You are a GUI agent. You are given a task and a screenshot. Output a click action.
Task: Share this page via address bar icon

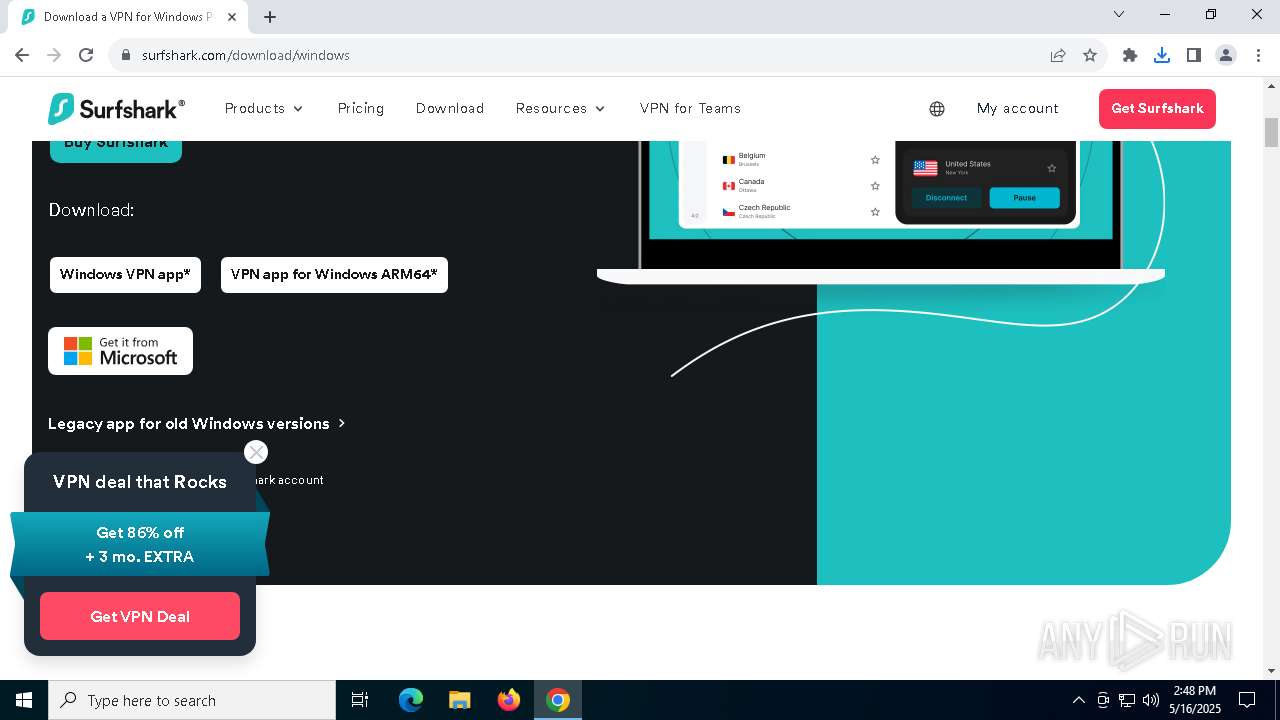(x=1058, y=55)
